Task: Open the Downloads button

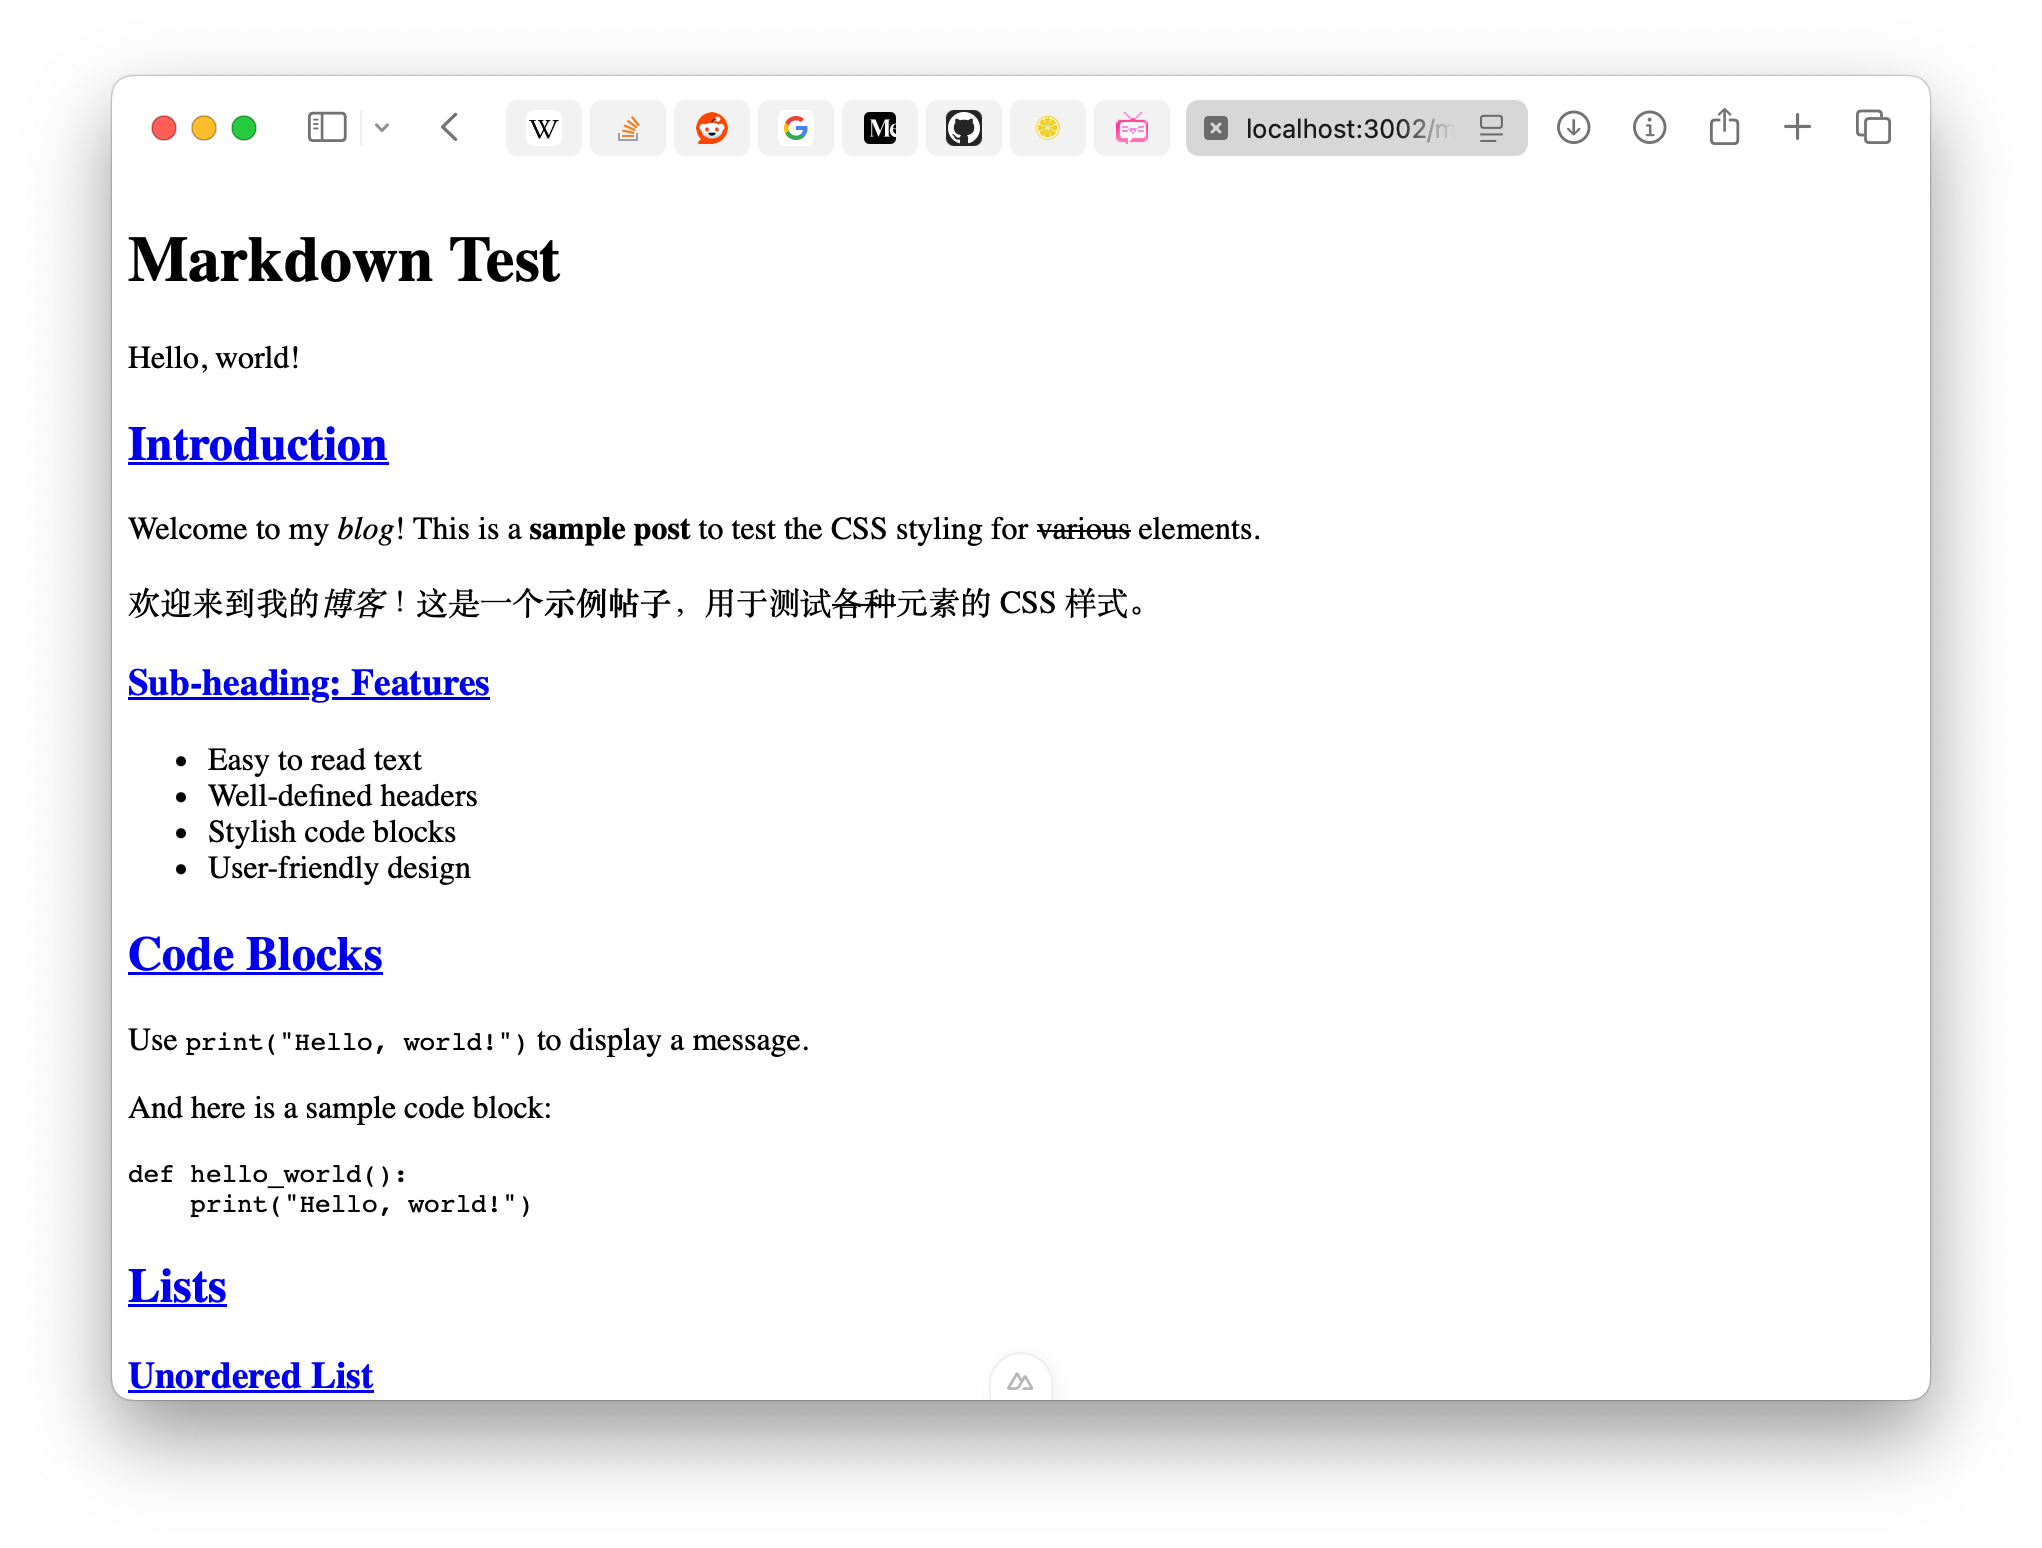Action: (1574, 128)
